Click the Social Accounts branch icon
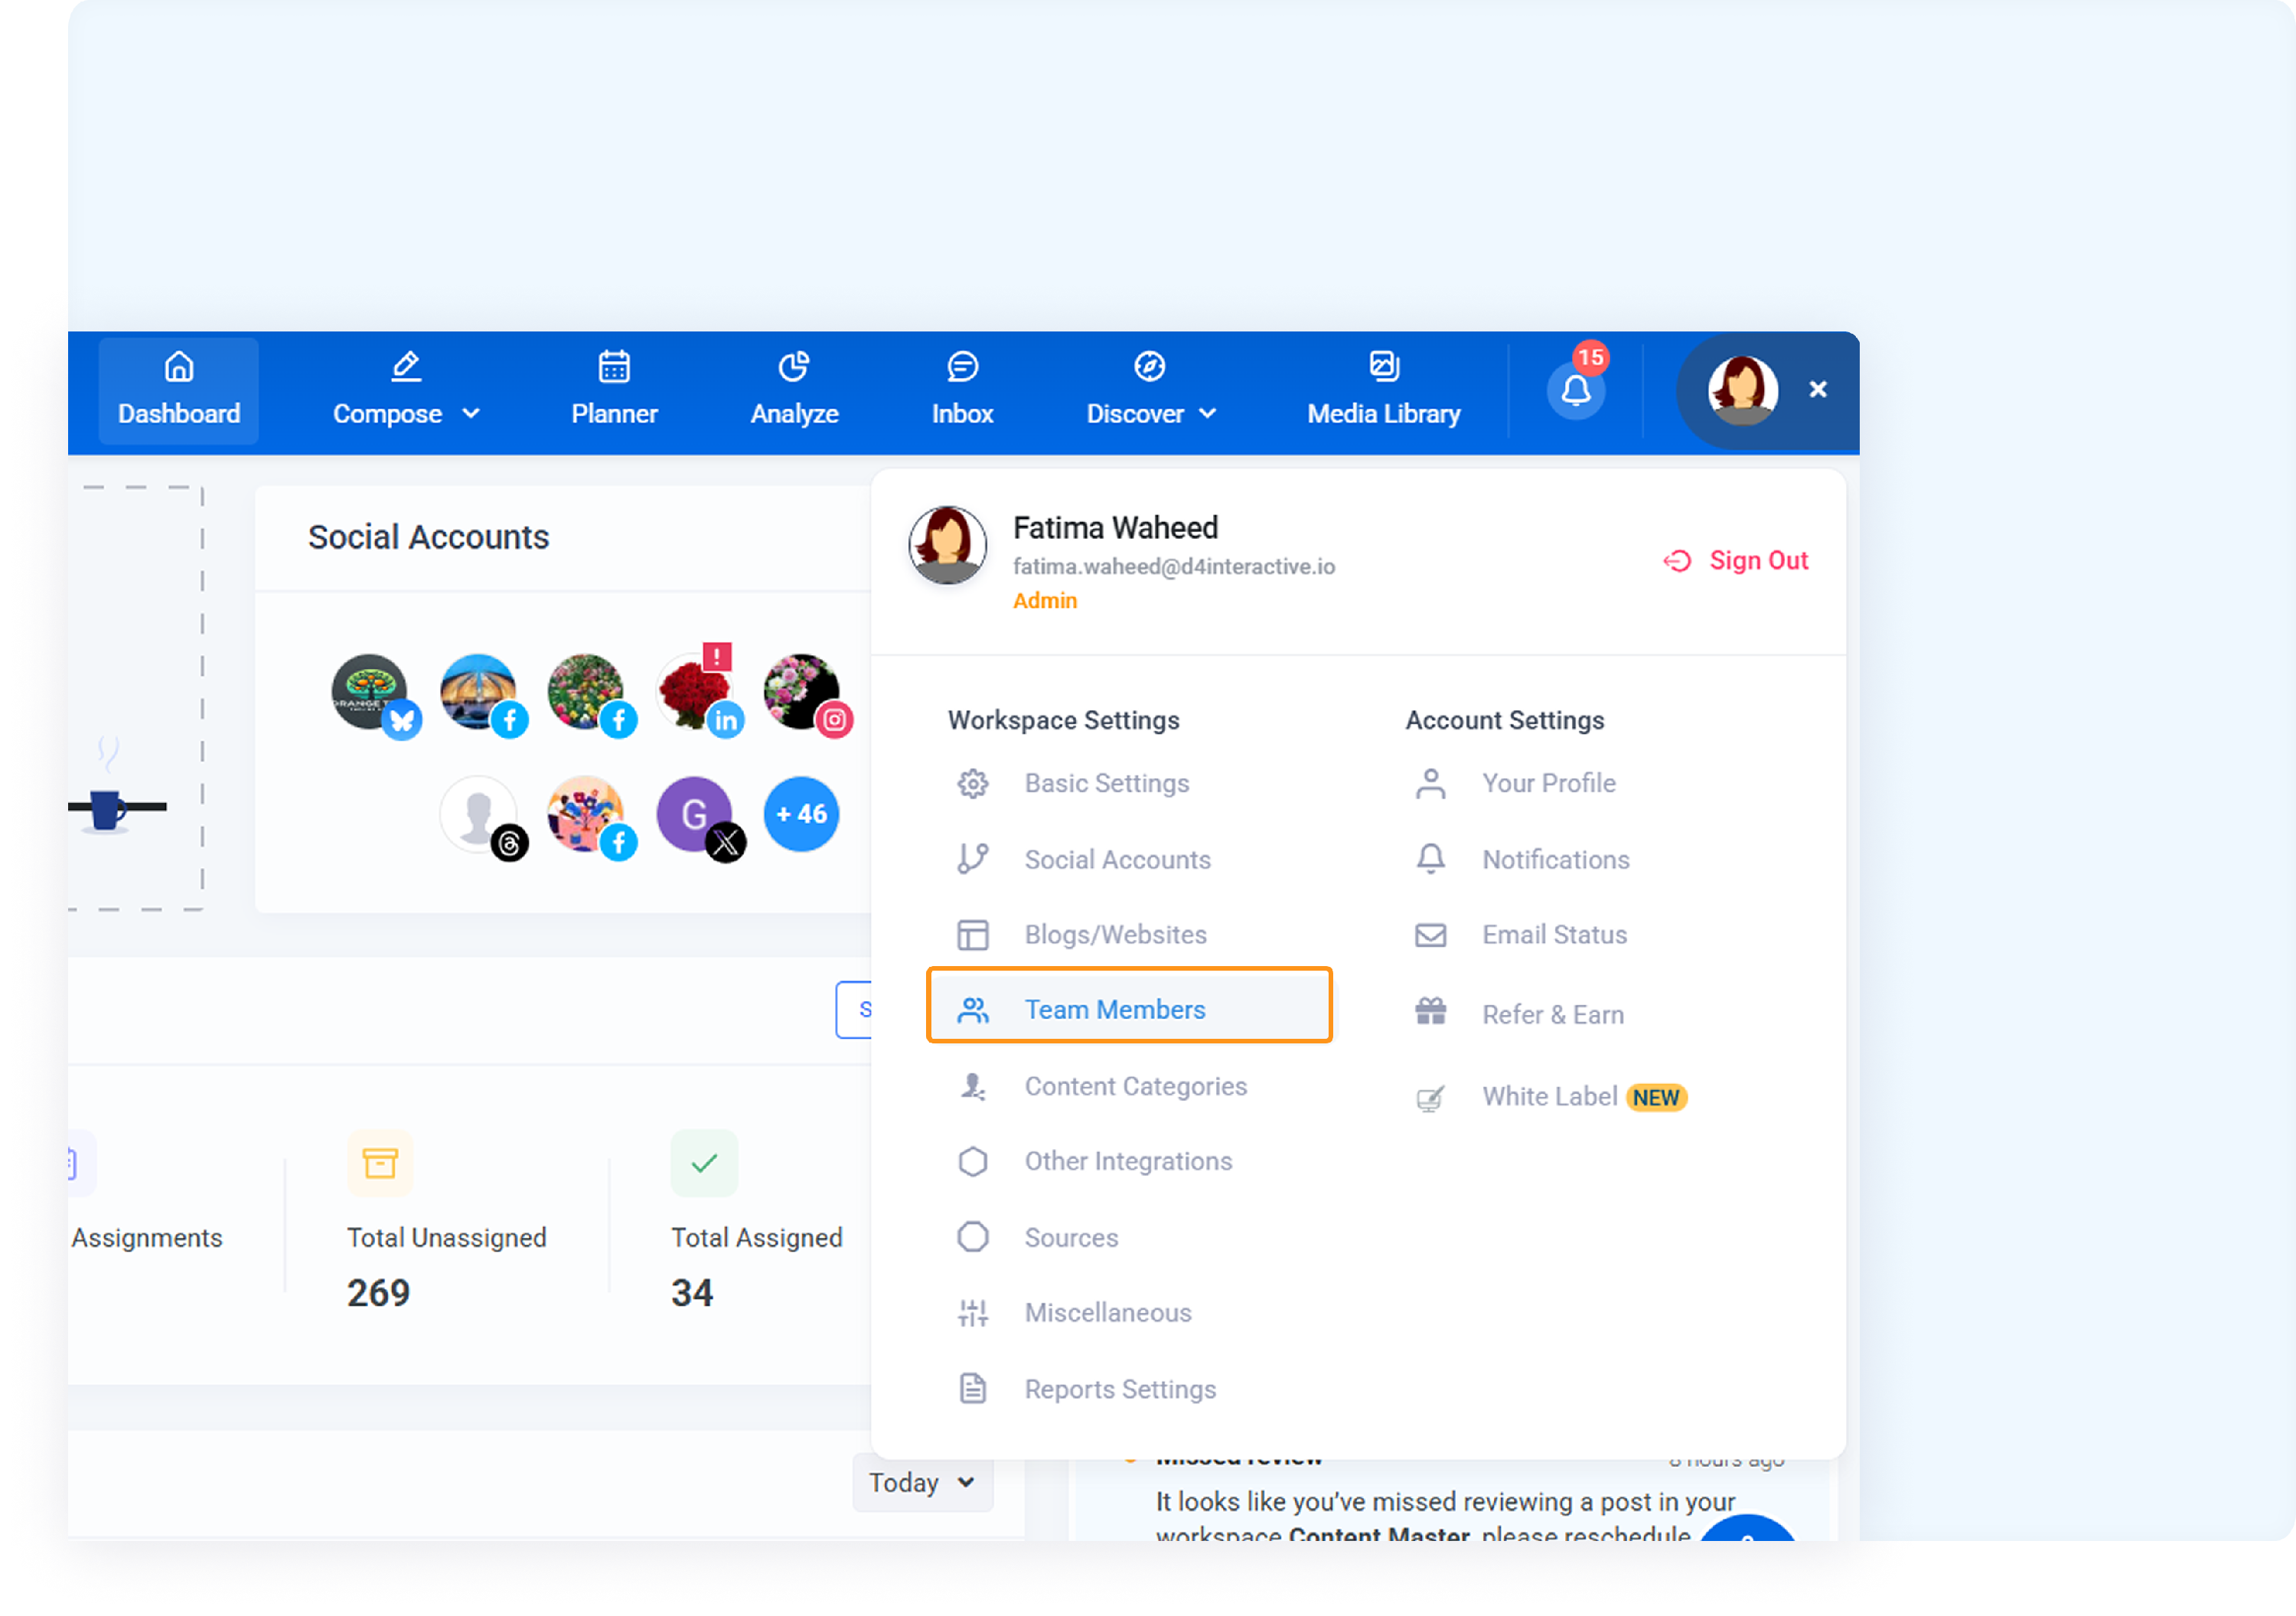Screen dimensions: 2296x1616 tap(973, 859)
